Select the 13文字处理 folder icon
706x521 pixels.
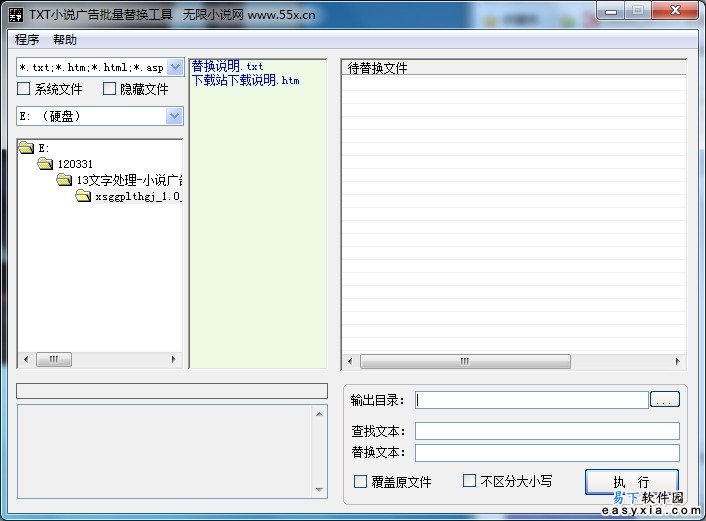click(64, 180)
